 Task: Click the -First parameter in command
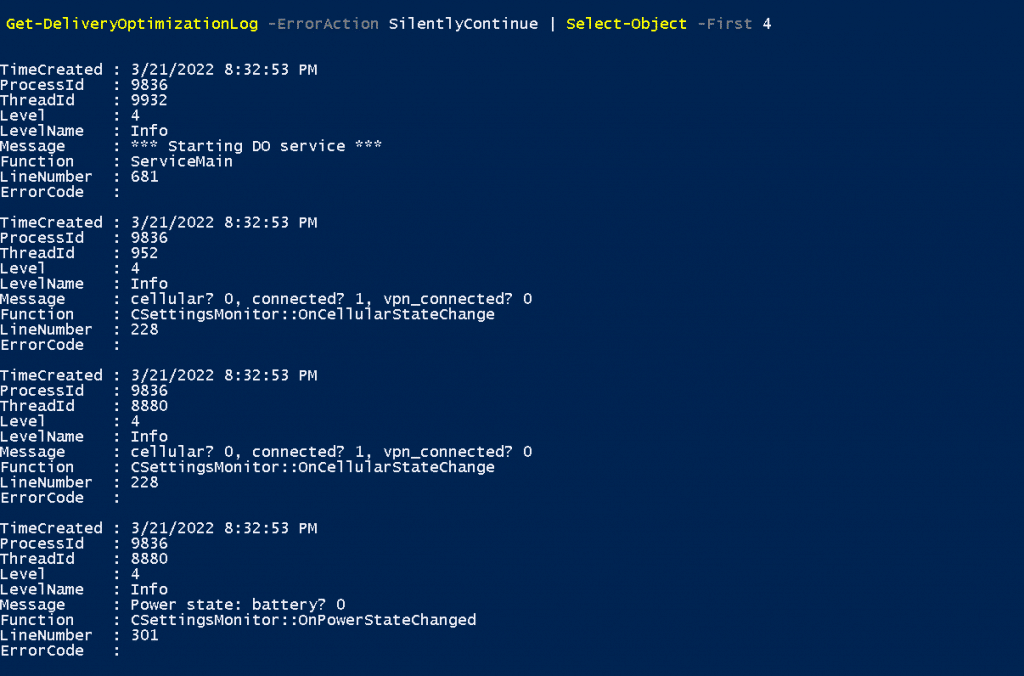pyautogui.click(x=725, y=24)
